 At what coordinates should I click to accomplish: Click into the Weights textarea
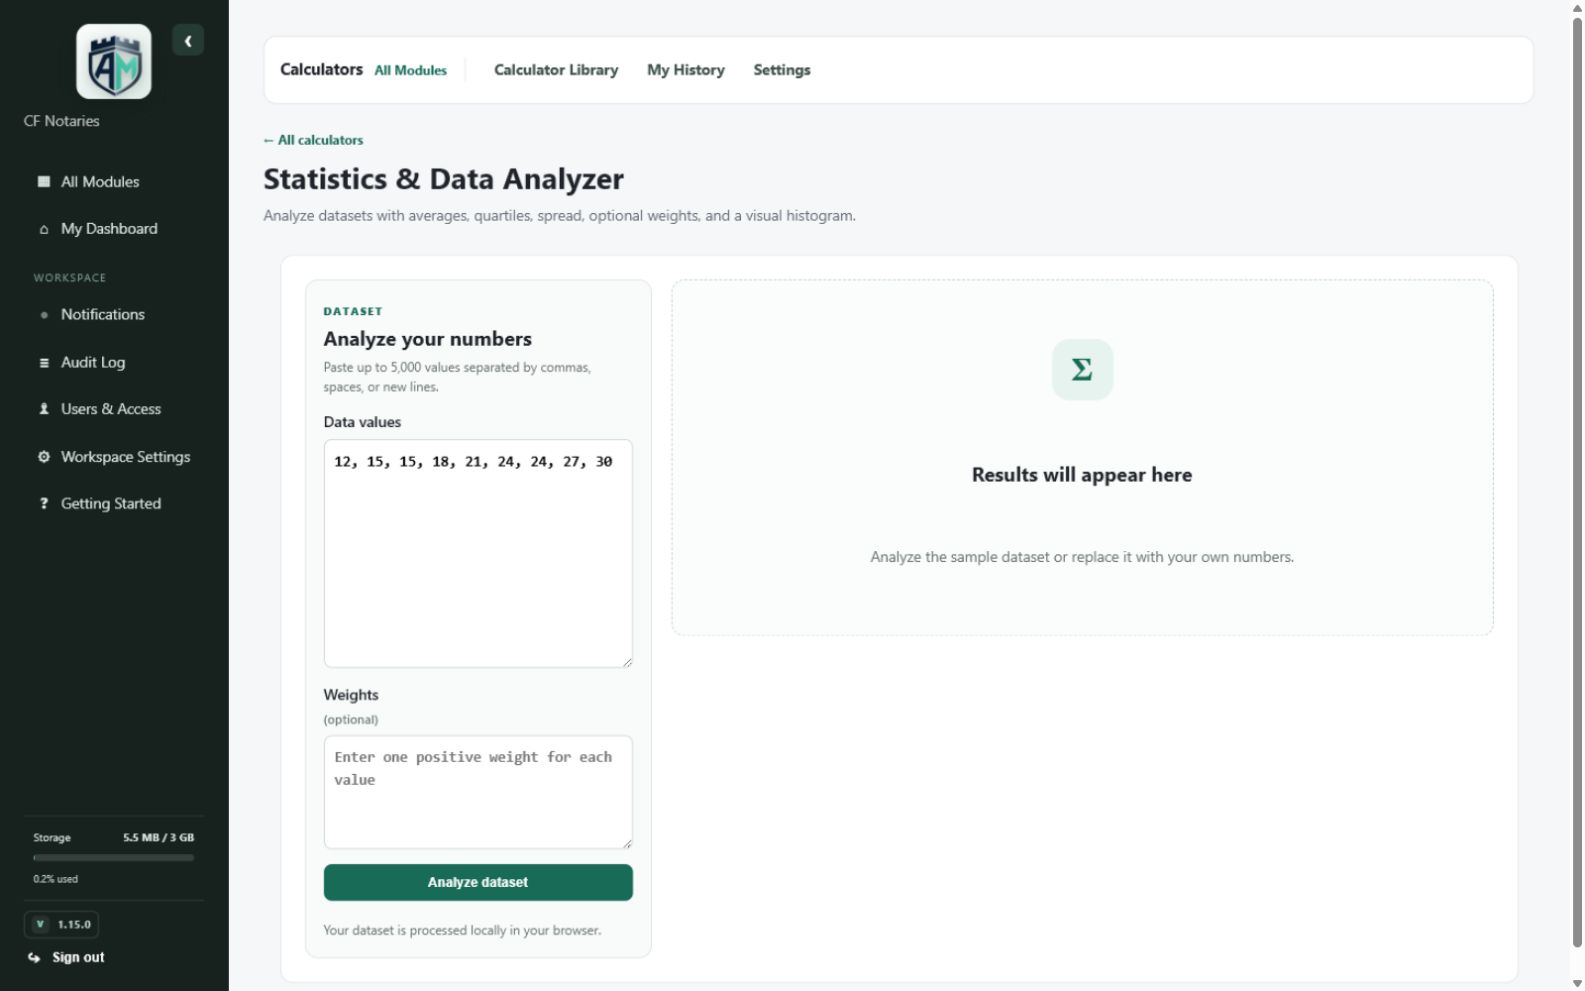(478, 793)
